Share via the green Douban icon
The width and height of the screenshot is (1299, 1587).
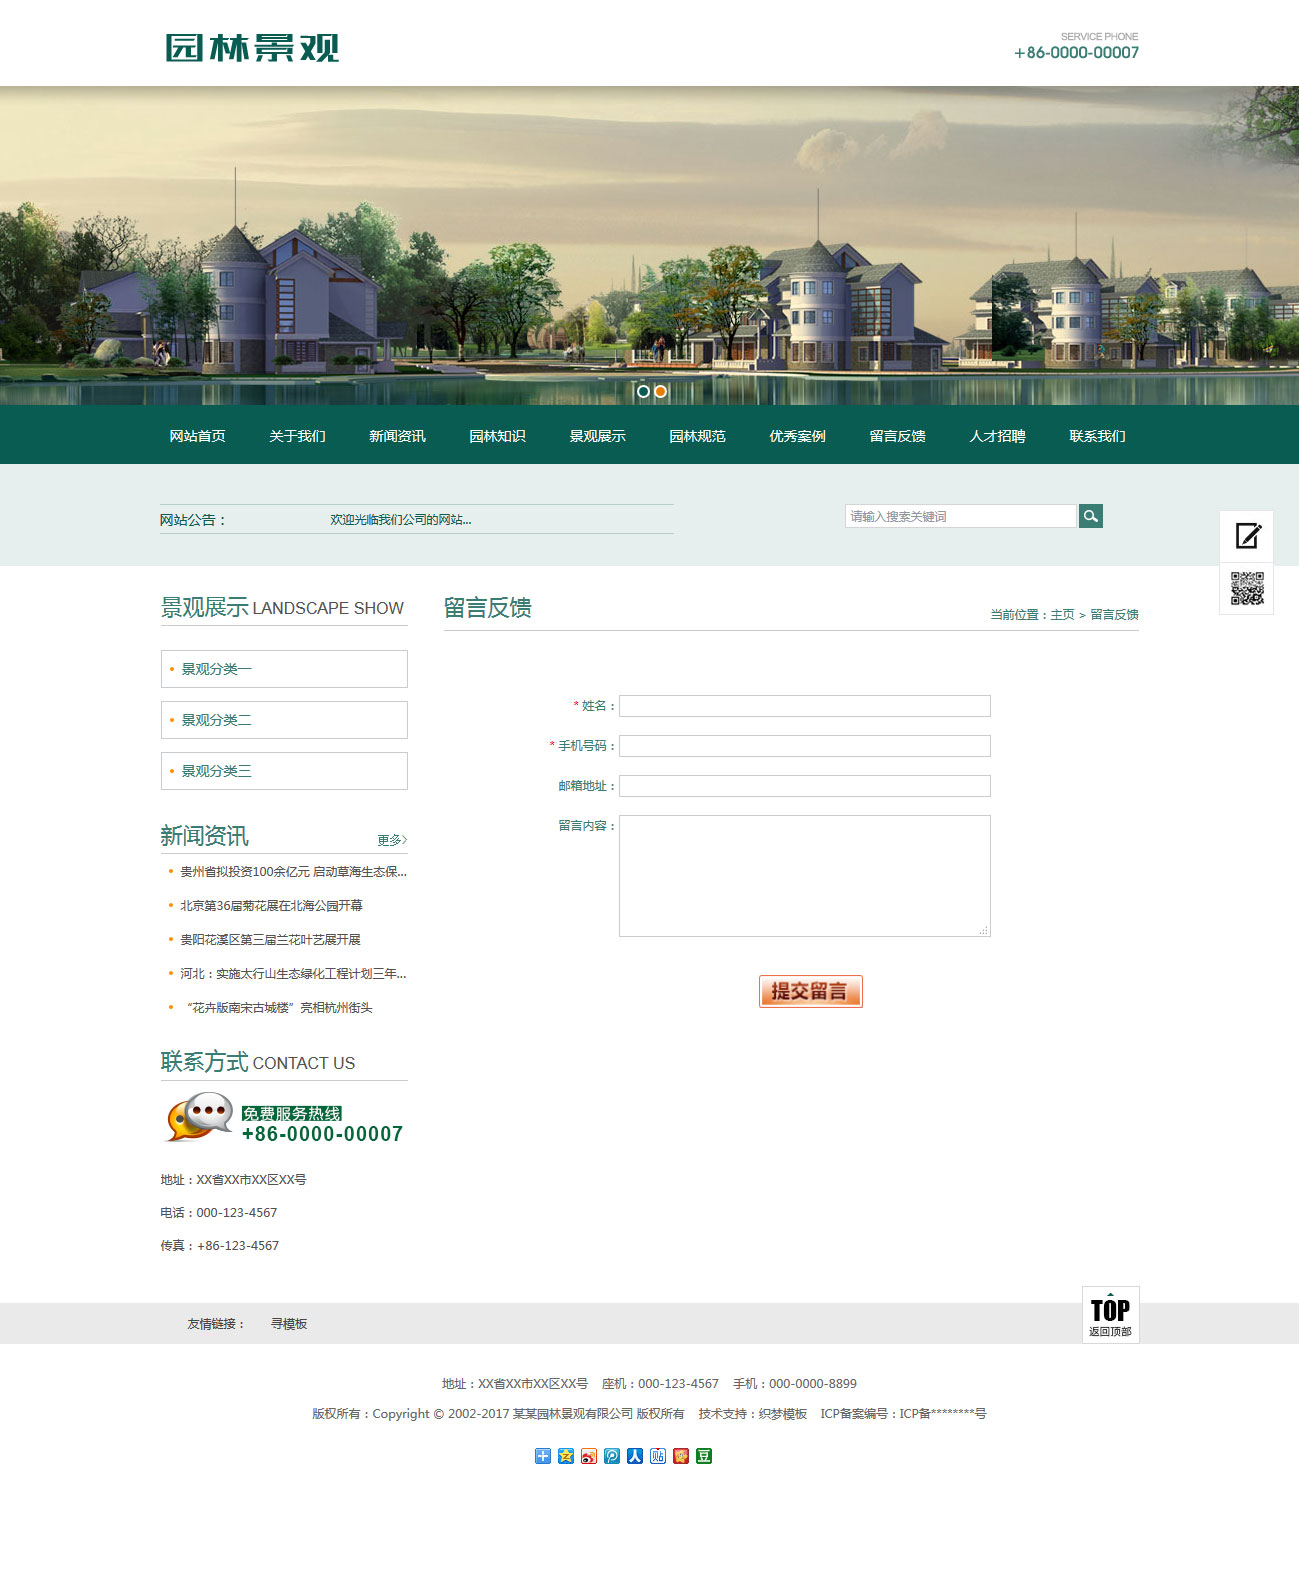tap(704, 1456)
